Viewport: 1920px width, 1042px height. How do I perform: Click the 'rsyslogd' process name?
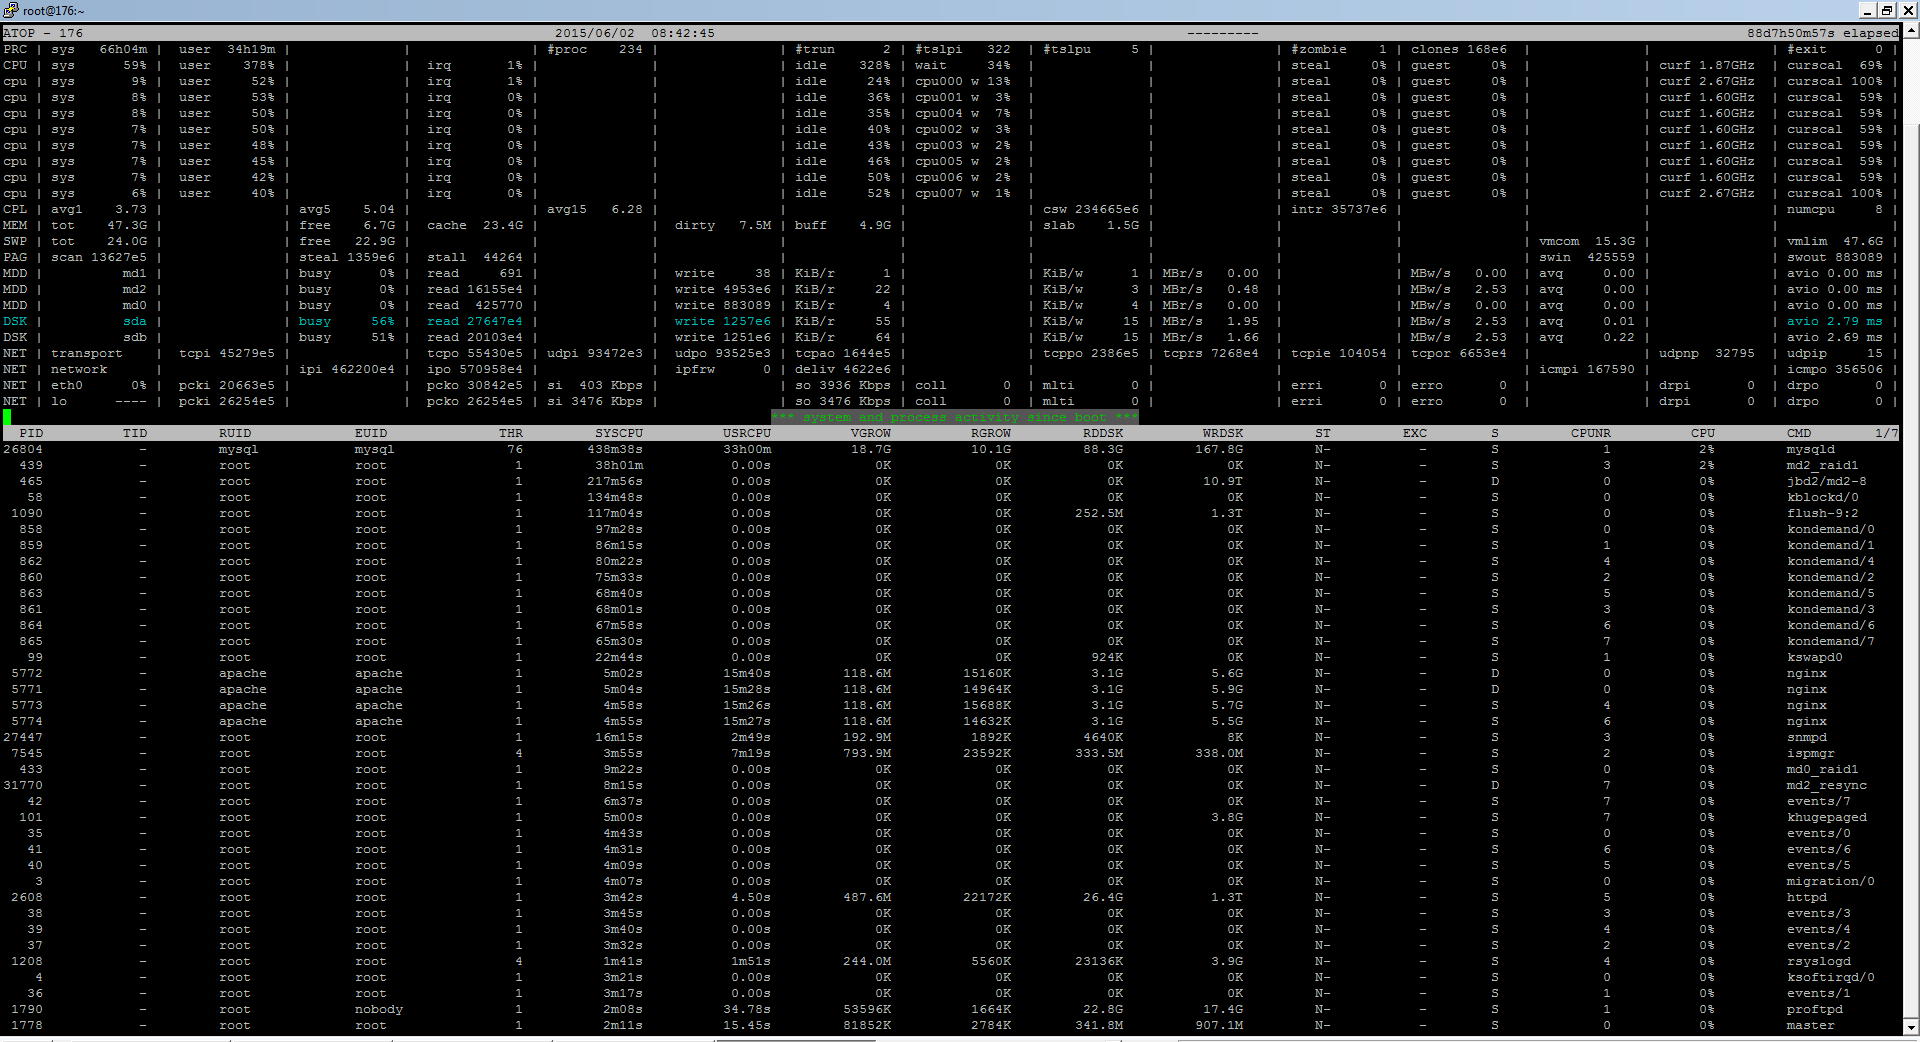(1819, 961)
